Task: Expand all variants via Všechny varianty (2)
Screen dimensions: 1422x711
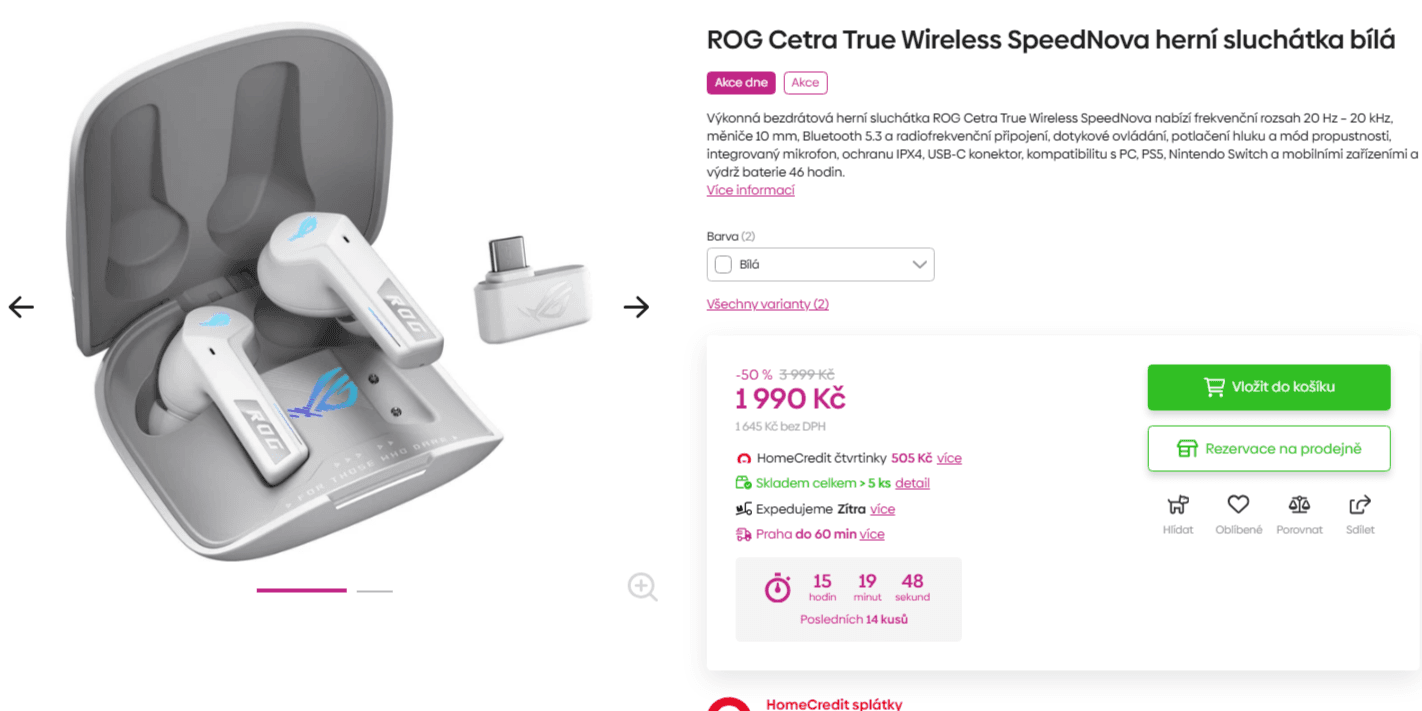Action: pos(767,304)
